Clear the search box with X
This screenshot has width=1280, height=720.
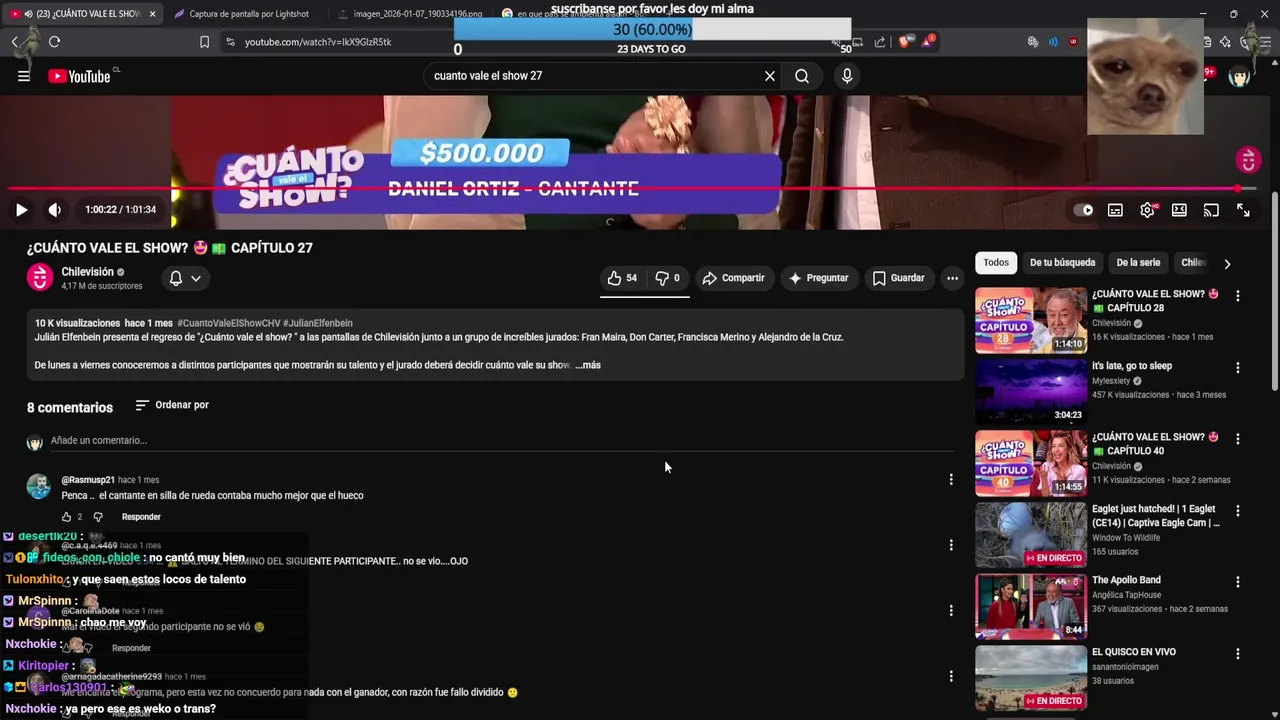770,76
